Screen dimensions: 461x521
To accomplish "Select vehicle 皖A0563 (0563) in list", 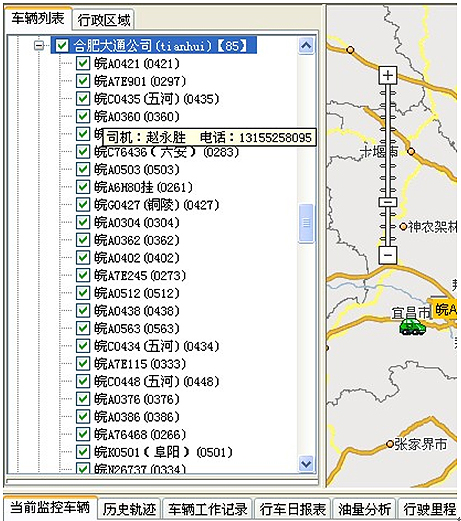I will tap(137, 329).
